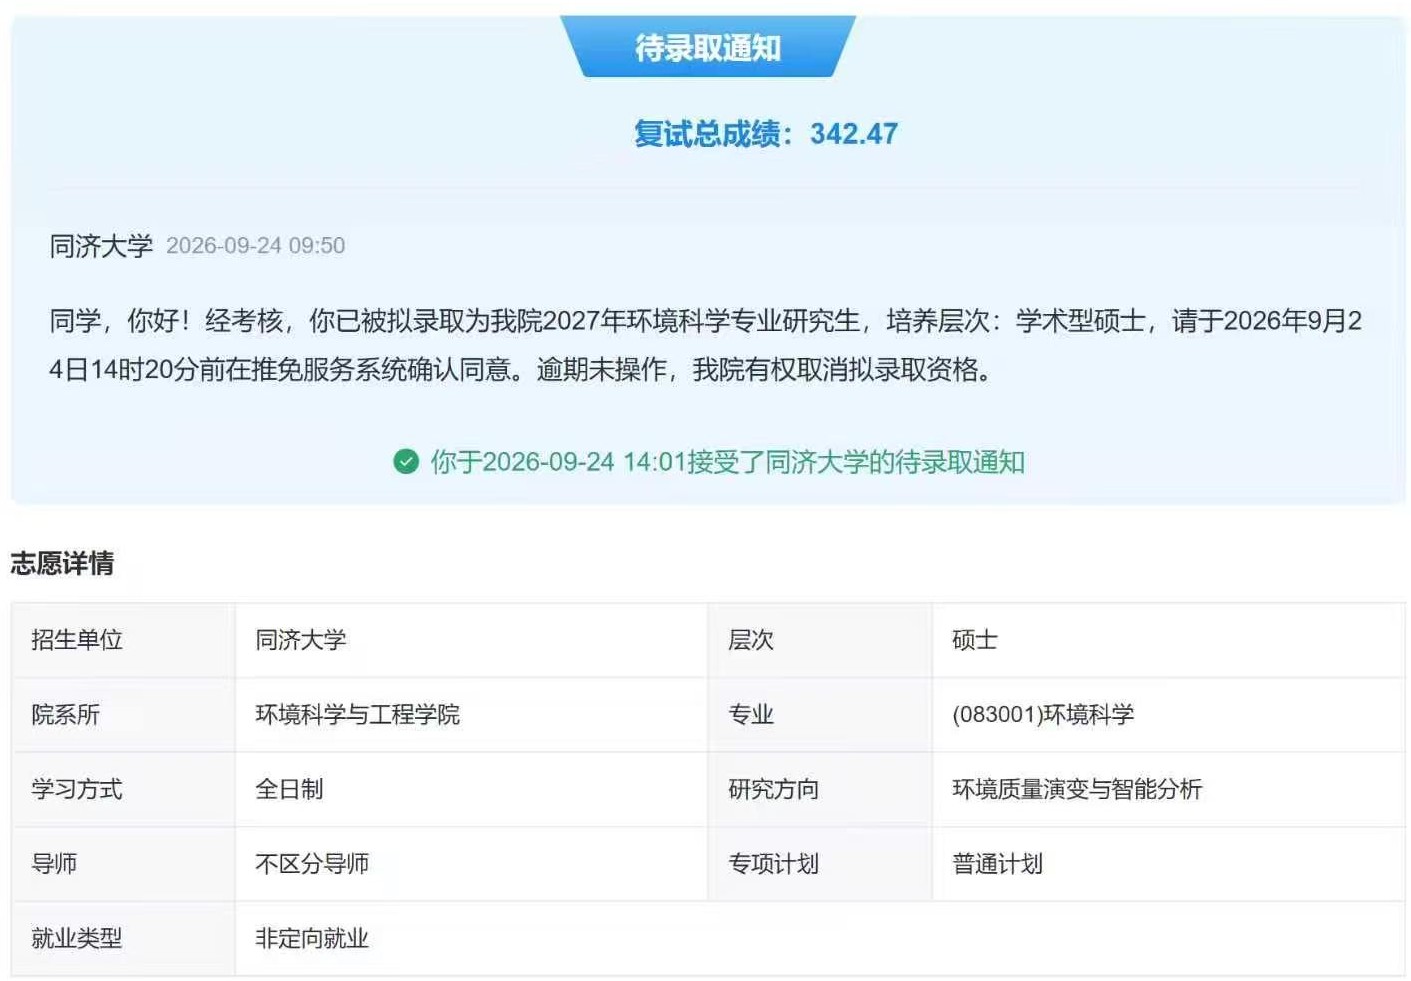This screenshot has width=1411, height=981.
Task: Click the 环境科学与工程学院 value cell
Action: point(471,715)
